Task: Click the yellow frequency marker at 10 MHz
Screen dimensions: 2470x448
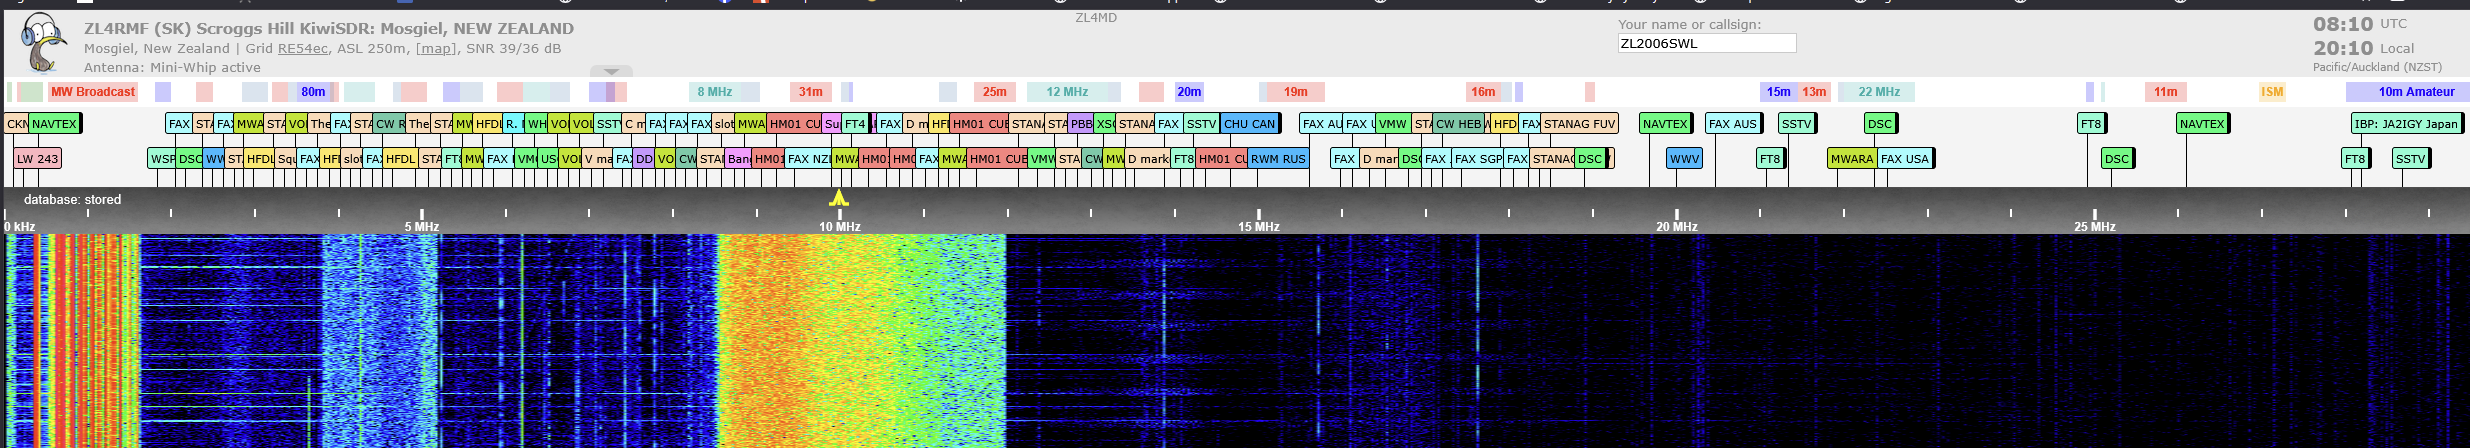Action: pyautogui.click(x=839, y=198)
